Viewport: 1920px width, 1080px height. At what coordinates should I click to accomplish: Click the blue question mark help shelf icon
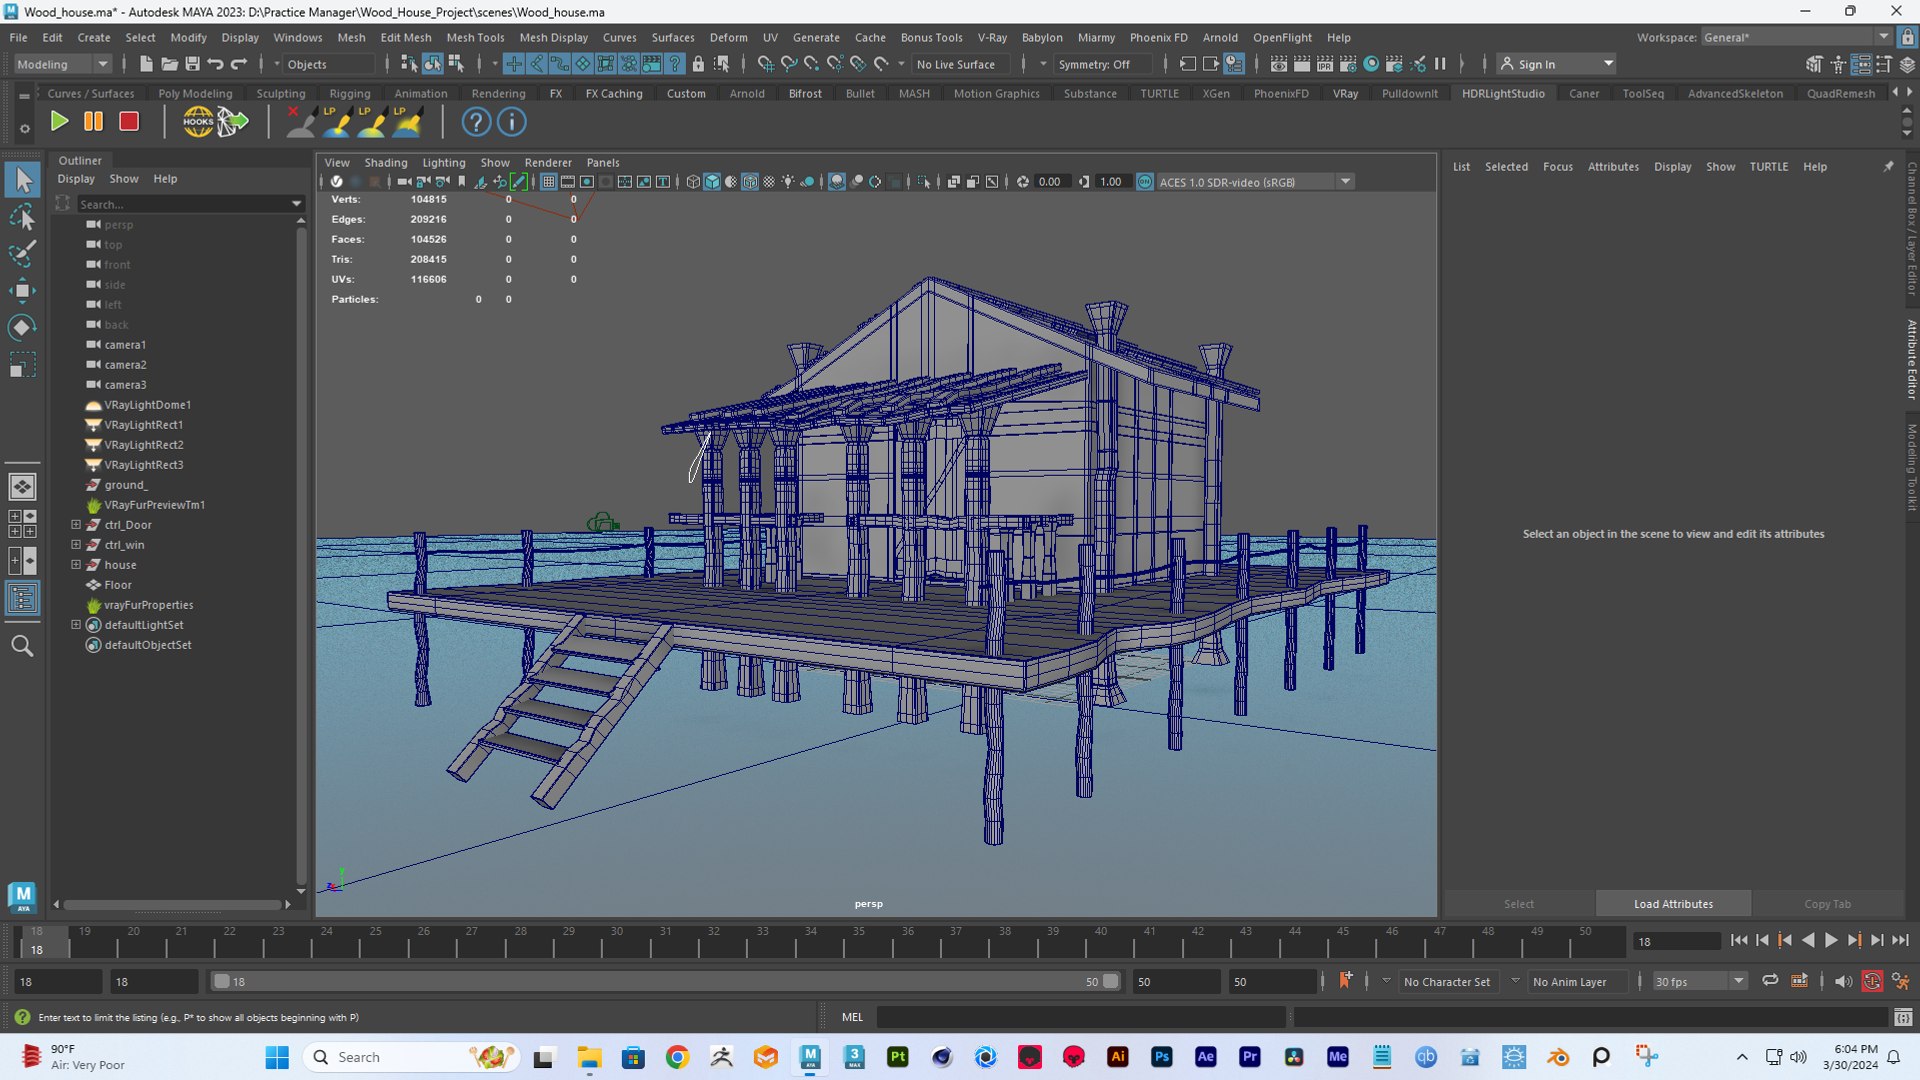[x=476, y=122]
